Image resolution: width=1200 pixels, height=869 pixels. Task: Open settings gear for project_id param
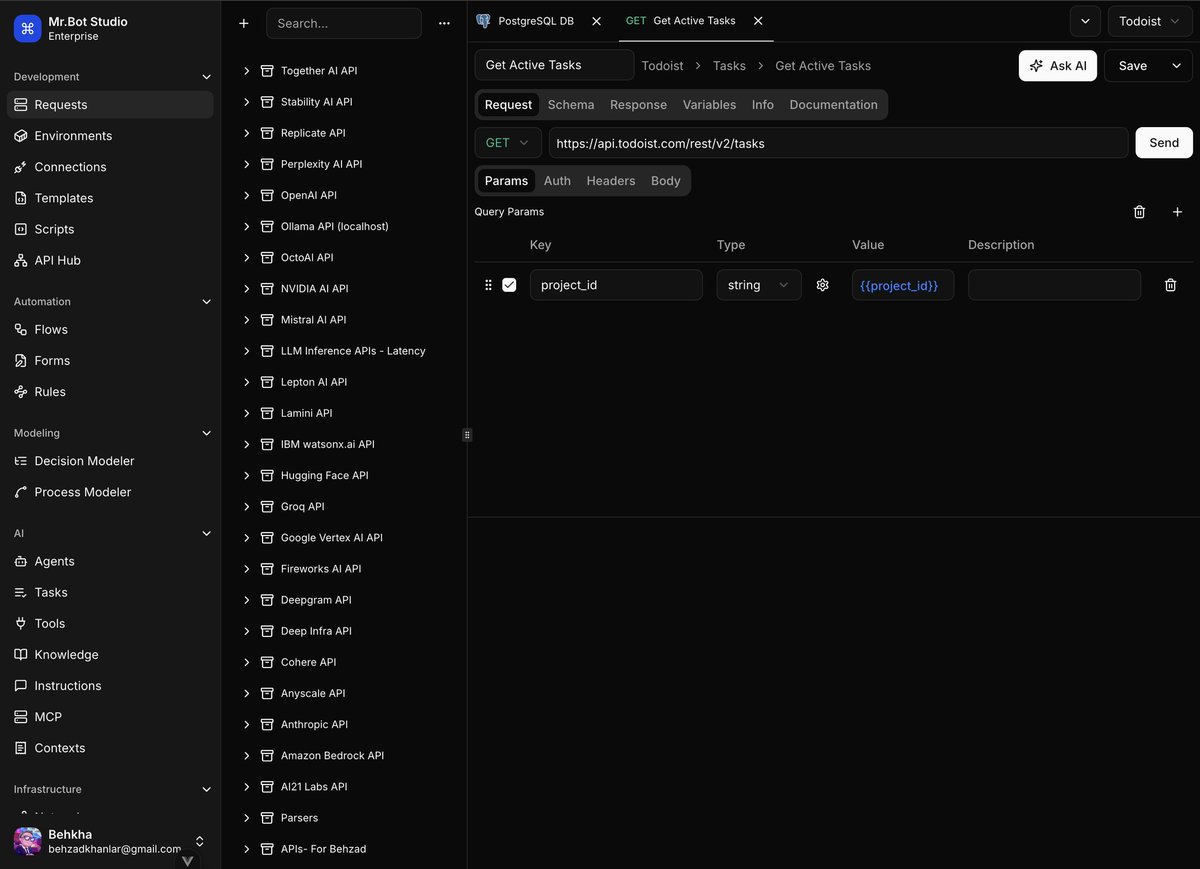(823, 285)
